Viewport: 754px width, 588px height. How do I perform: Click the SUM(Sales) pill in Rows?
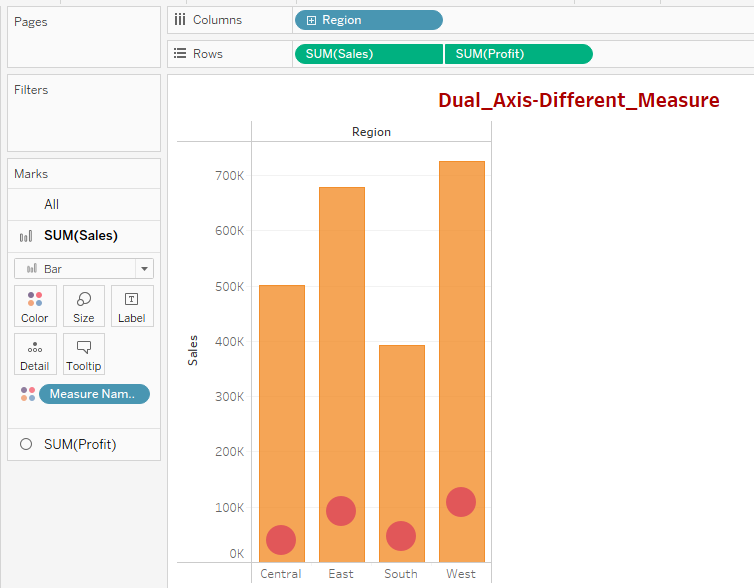tap(368, 54)
